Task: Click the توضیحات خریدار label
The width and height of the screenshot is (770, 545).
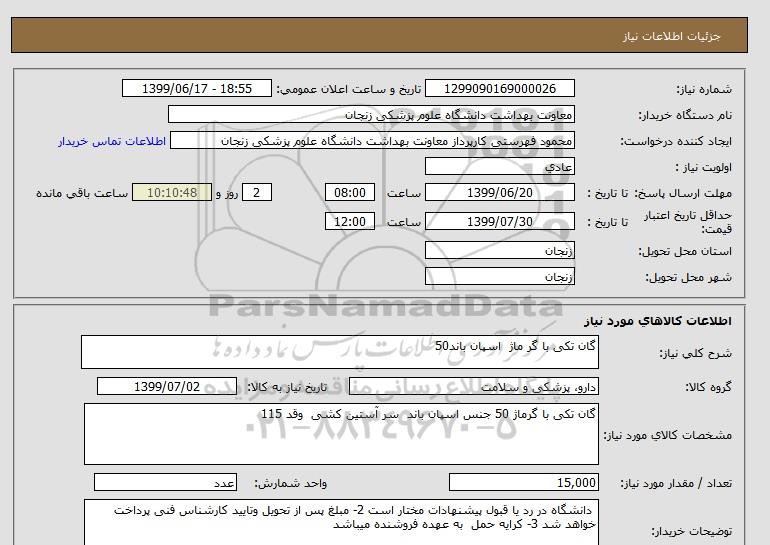Action: pos(691,531)
